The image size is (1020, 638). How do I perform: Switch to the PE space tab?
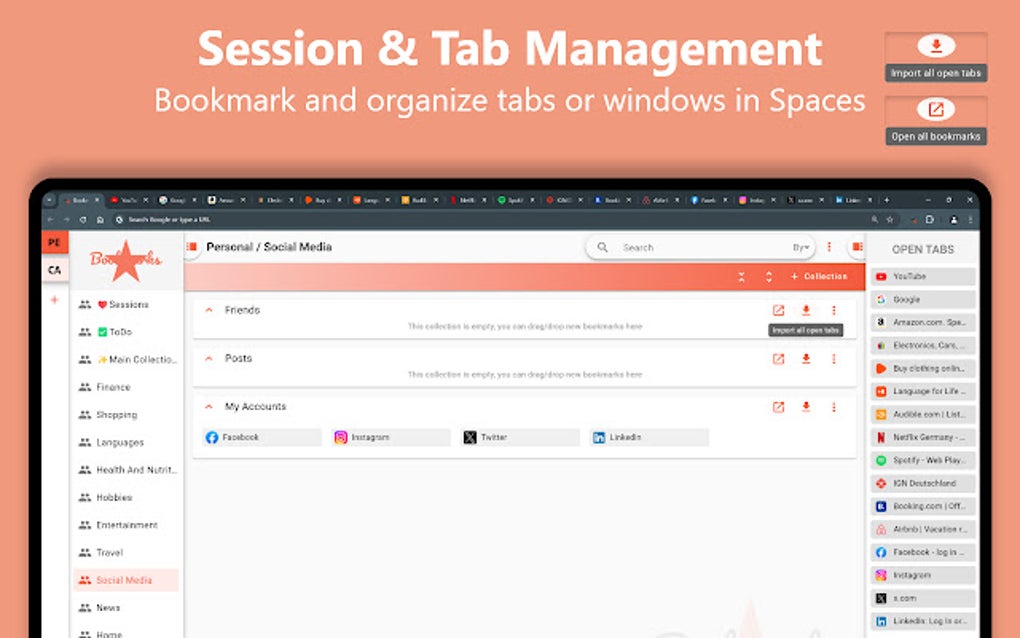(x=55, y=243)
